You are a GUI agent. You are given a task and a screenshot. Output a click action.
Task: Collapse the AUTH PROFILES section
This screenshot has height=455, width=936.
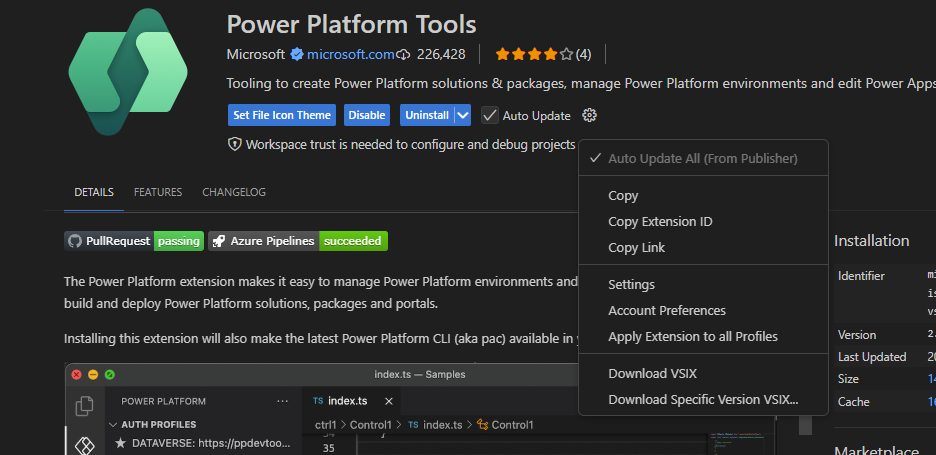(113, 425)
